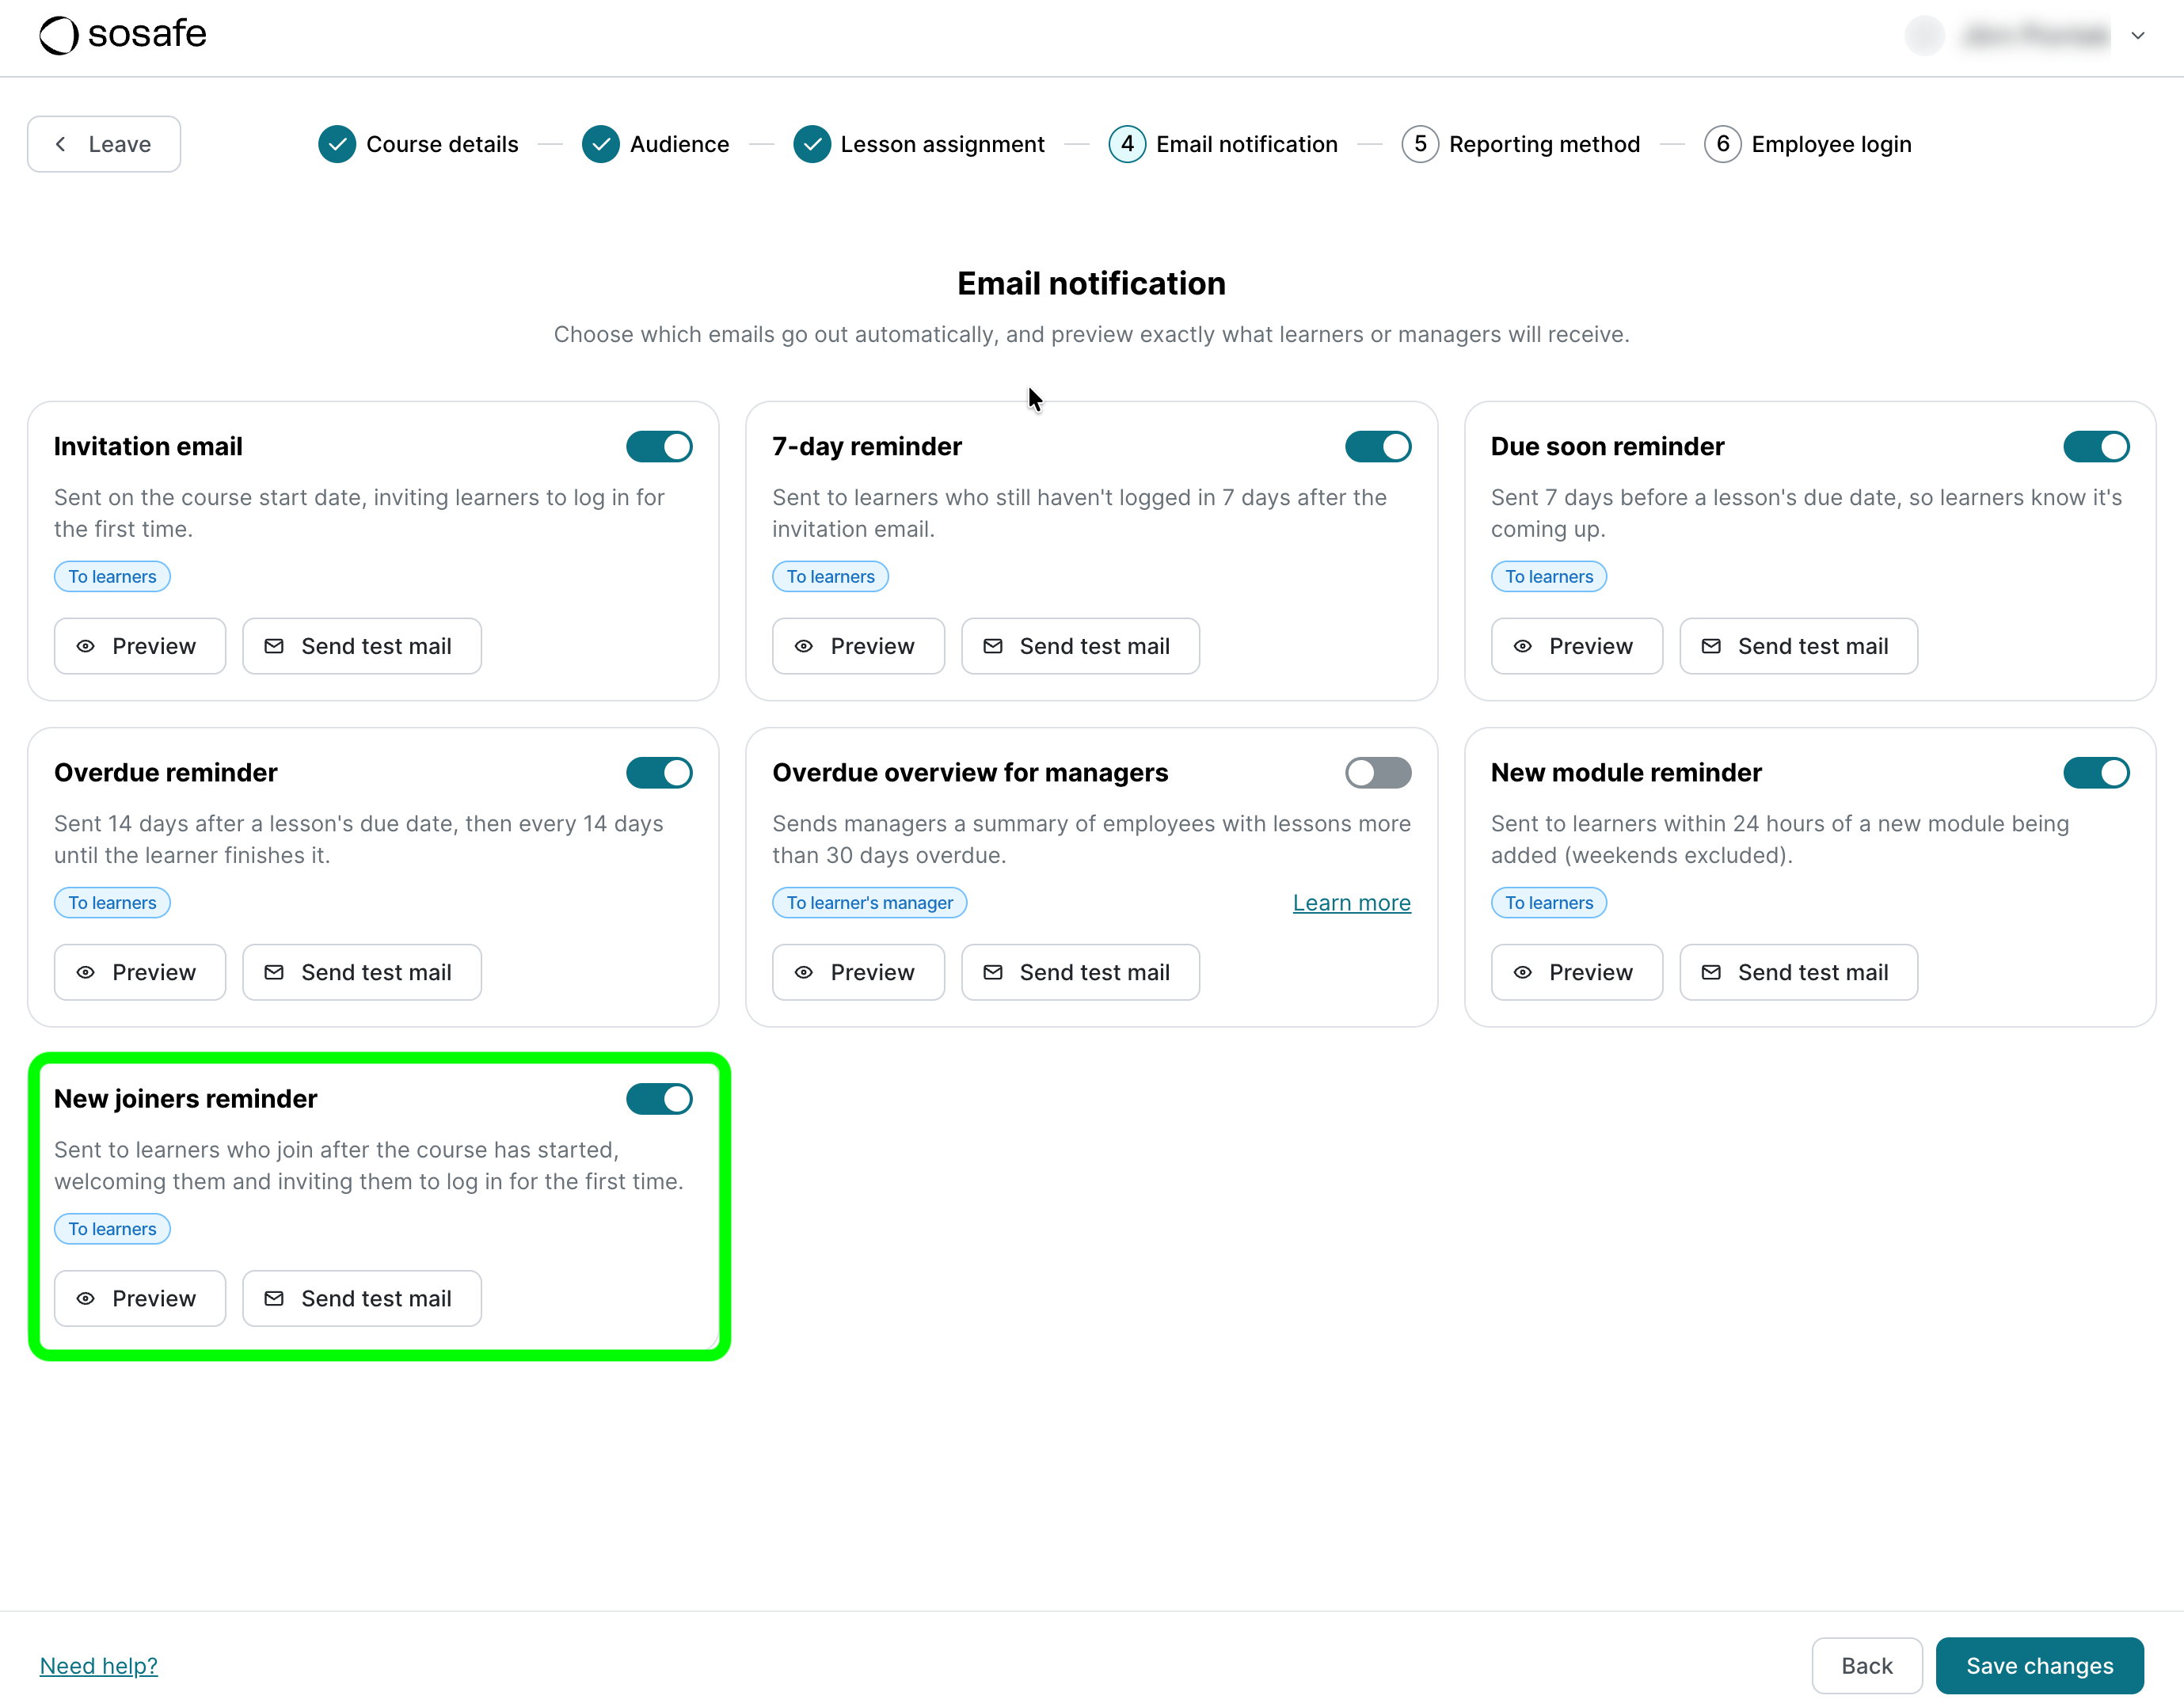This screenshot has width=2184, height=1707.
Task: Send test mail for New module reminder
Action: pyautogui.click(x=1799, y=972)
